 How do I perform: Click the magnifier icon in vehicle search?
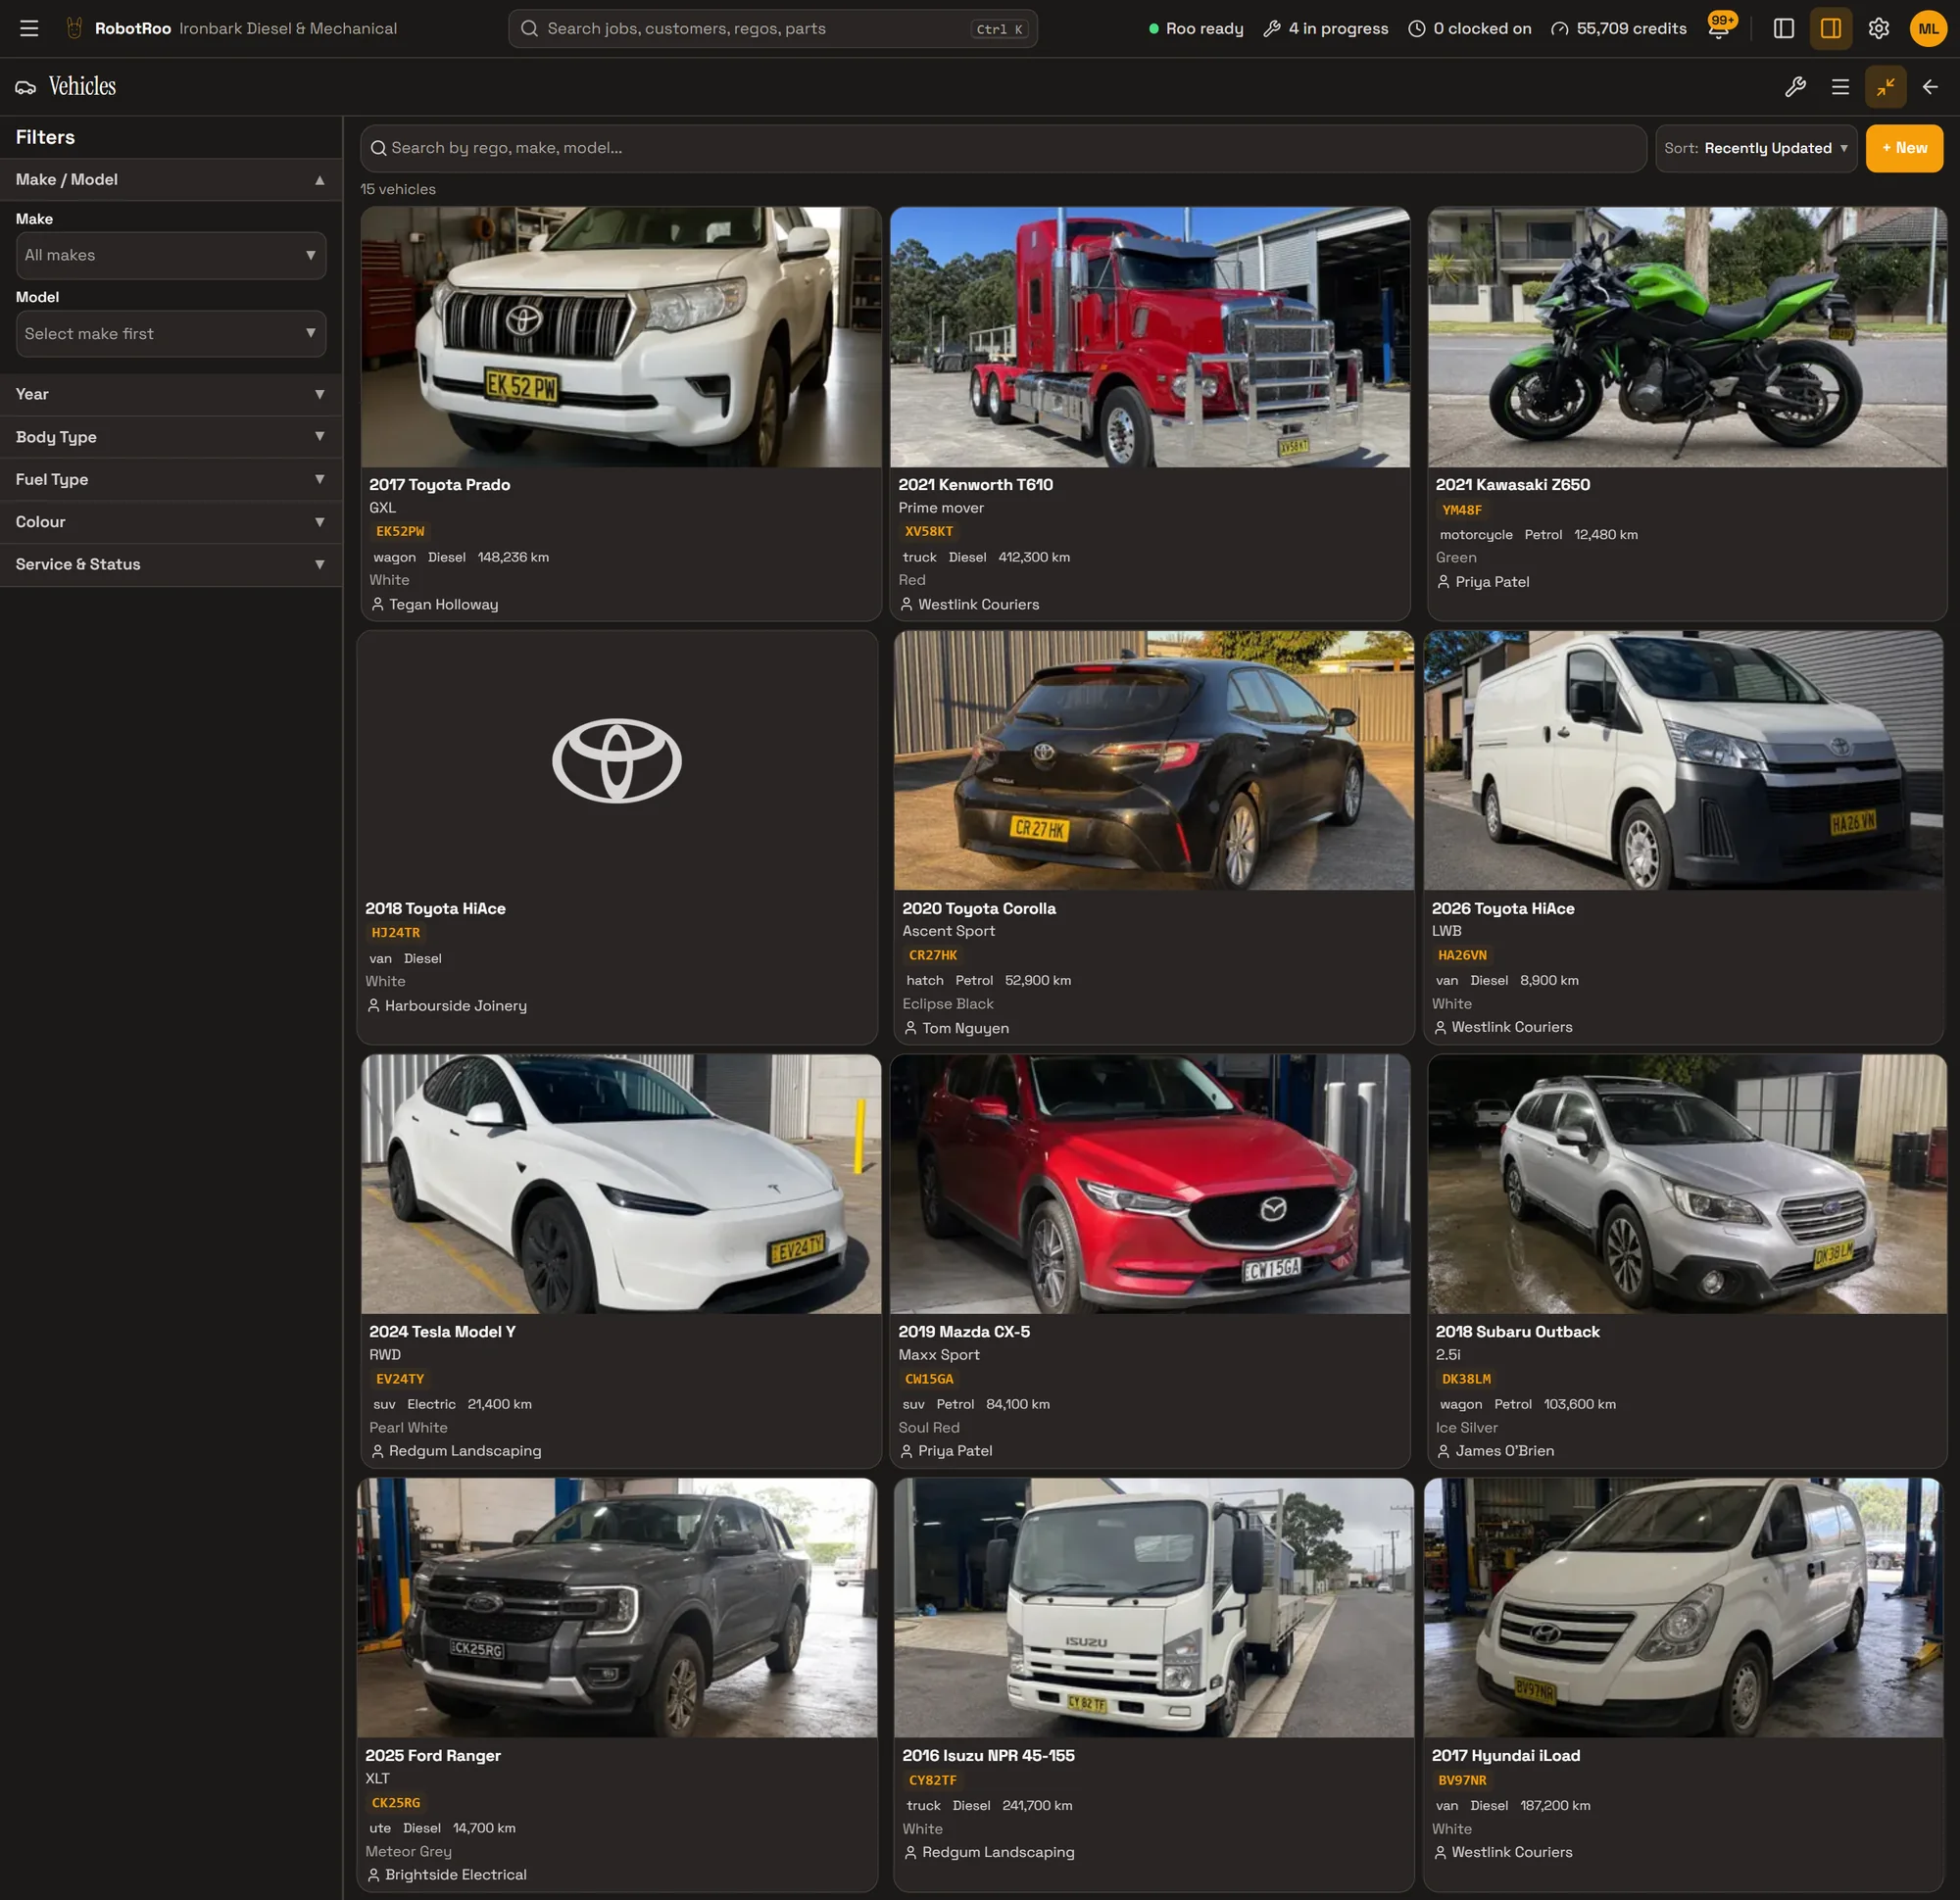[x=378, y=148]
